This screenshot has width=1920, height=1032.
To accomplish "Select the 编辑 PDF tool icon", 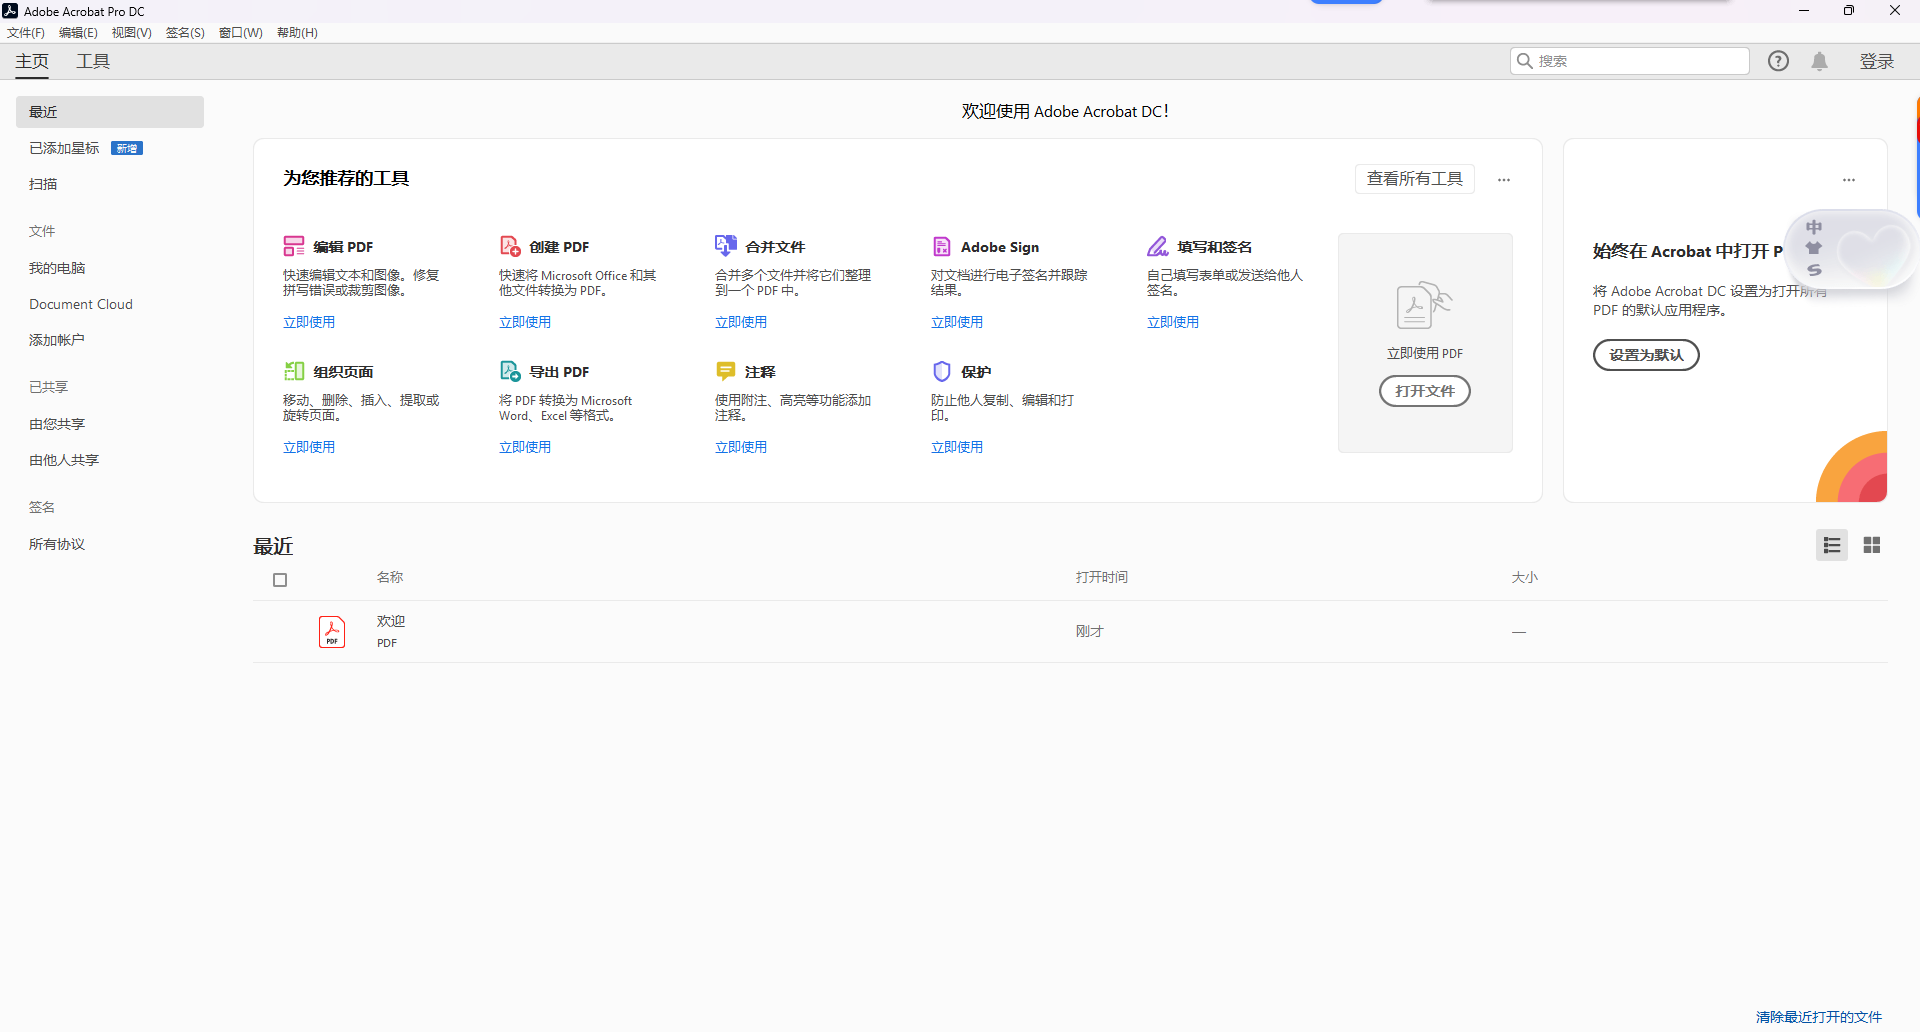I will coord(294,245).
